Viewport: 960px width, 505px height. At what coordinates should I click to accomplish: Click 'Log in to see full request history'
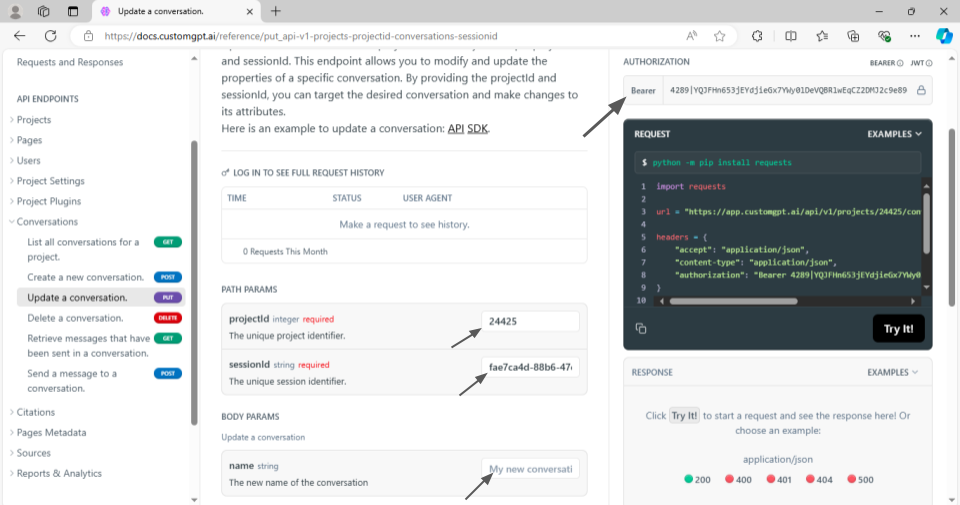303,173
